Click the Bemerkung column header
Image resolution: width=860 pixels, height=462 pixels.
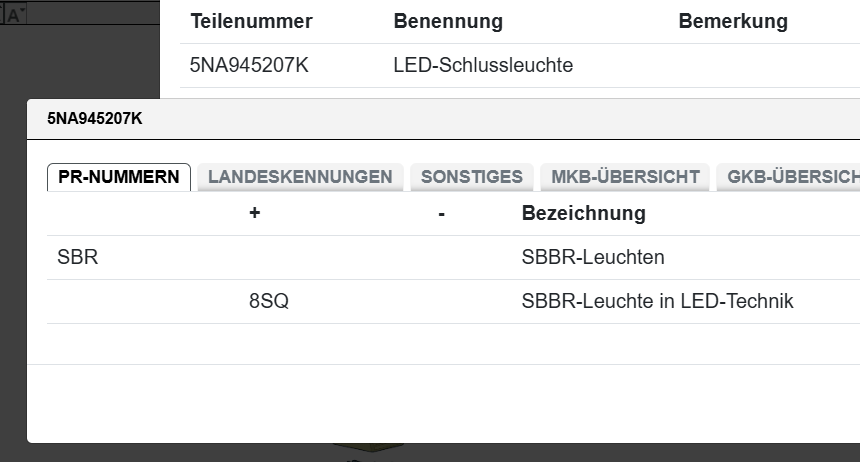click(x=733, y=21)
